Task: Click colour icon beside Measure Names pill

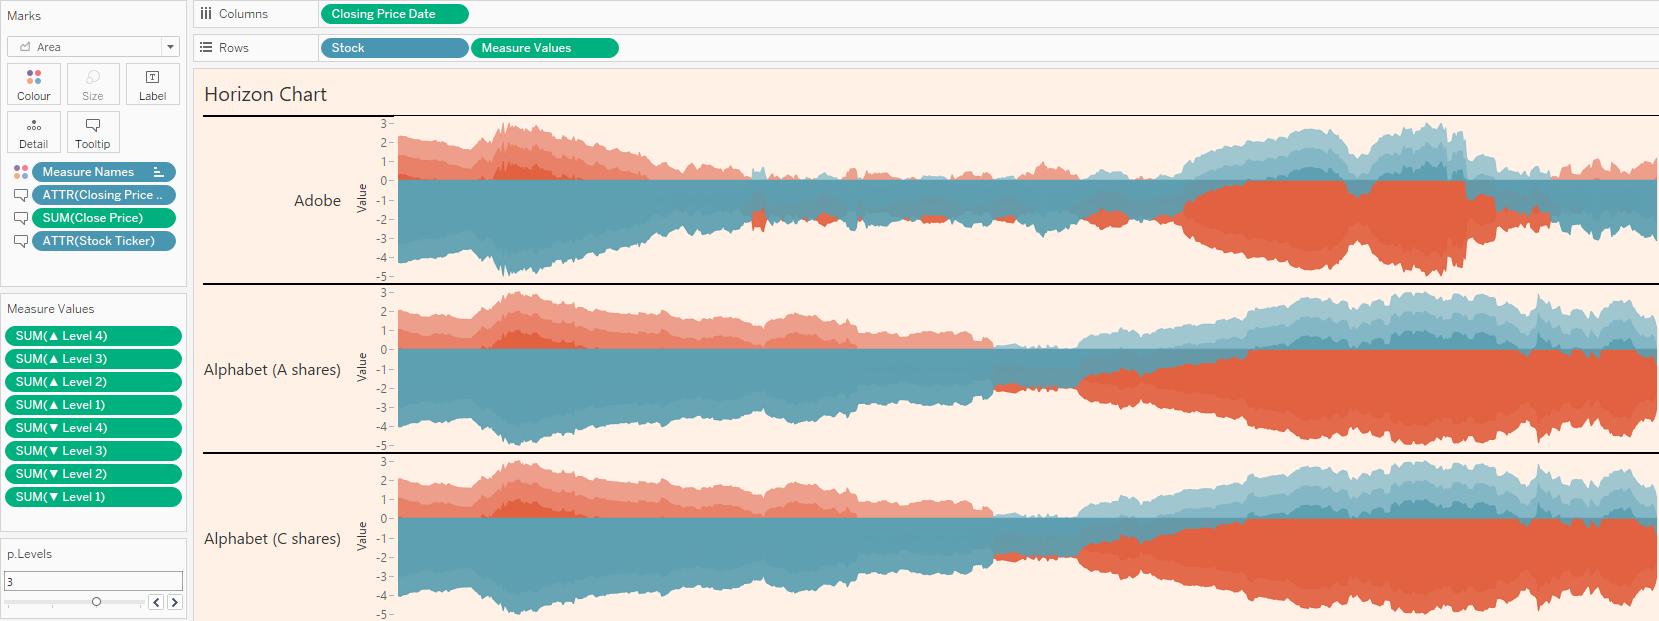Action: pos(20,172)
